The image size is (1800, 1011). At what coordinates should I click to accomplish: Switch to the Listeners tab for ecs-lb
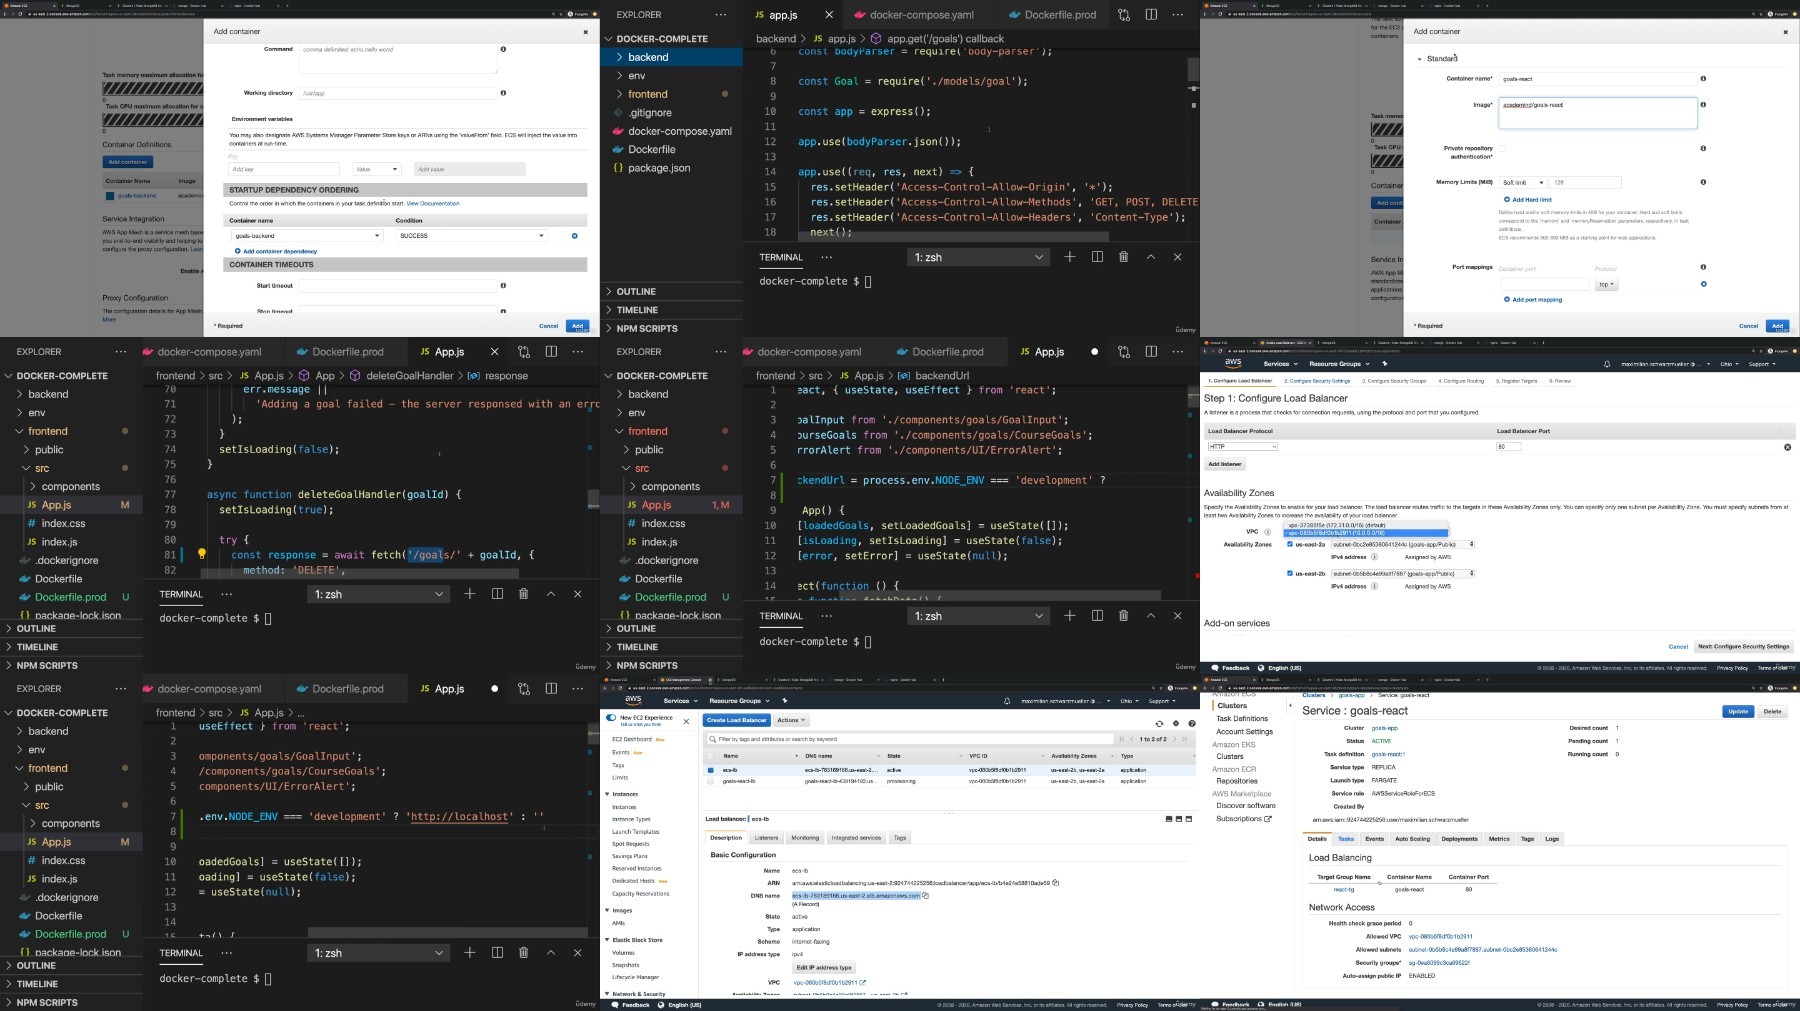point(766,838)
